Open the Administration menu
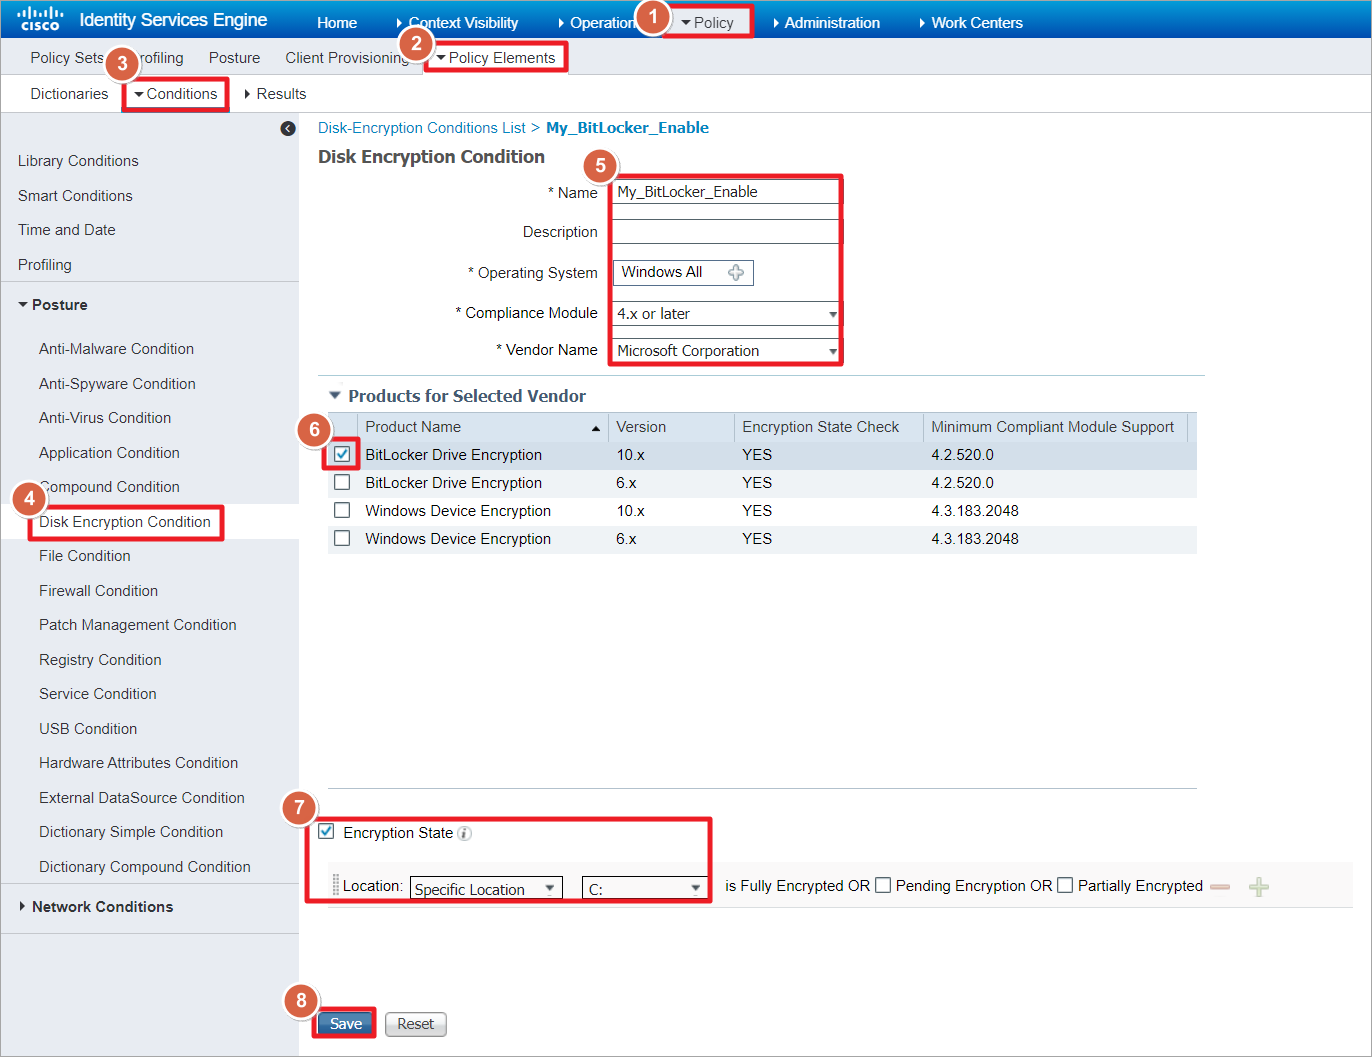Viewport: 1372px width, 1057px height. 826,22
